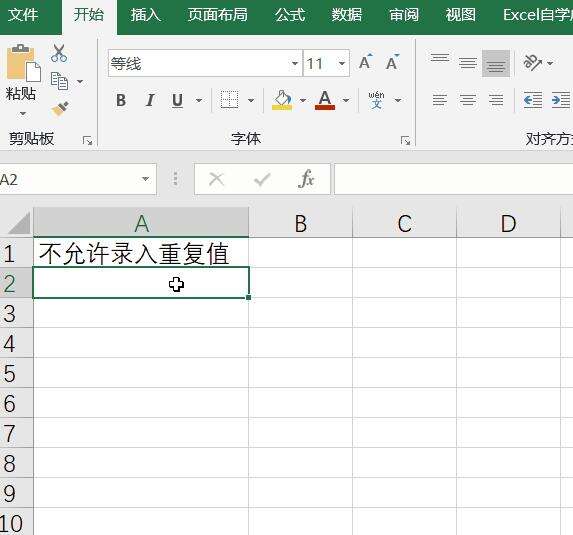
Task: Open the 数据 ribbon tab
Action: 347,15
